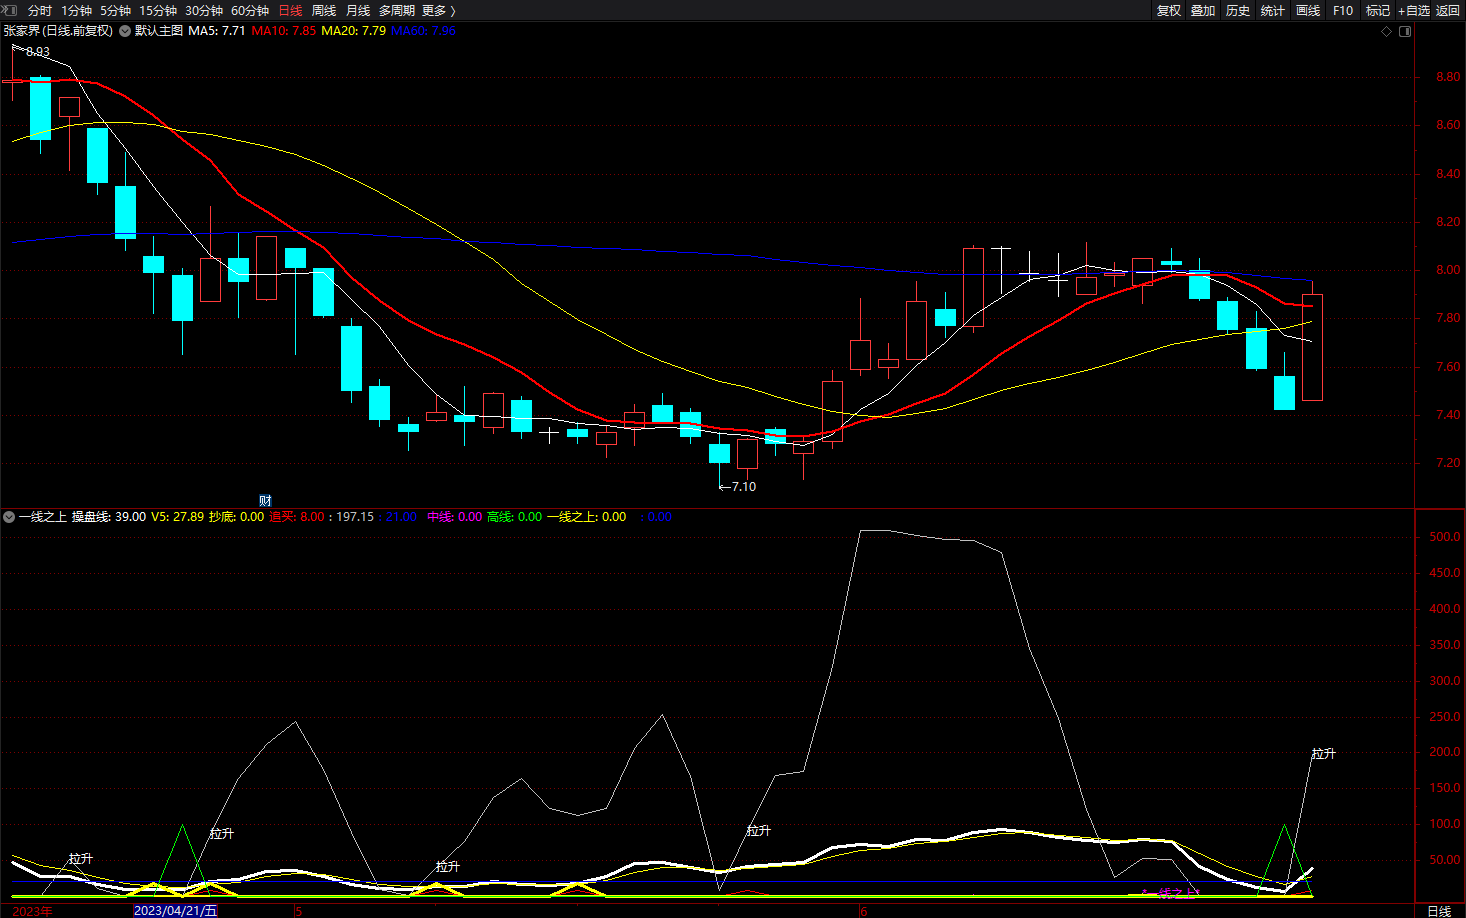Screen dimensions: 1466x918
Task: Click the MA5: 7.71 indicator label
Action: pyautogui.click(x=217, y=31)
